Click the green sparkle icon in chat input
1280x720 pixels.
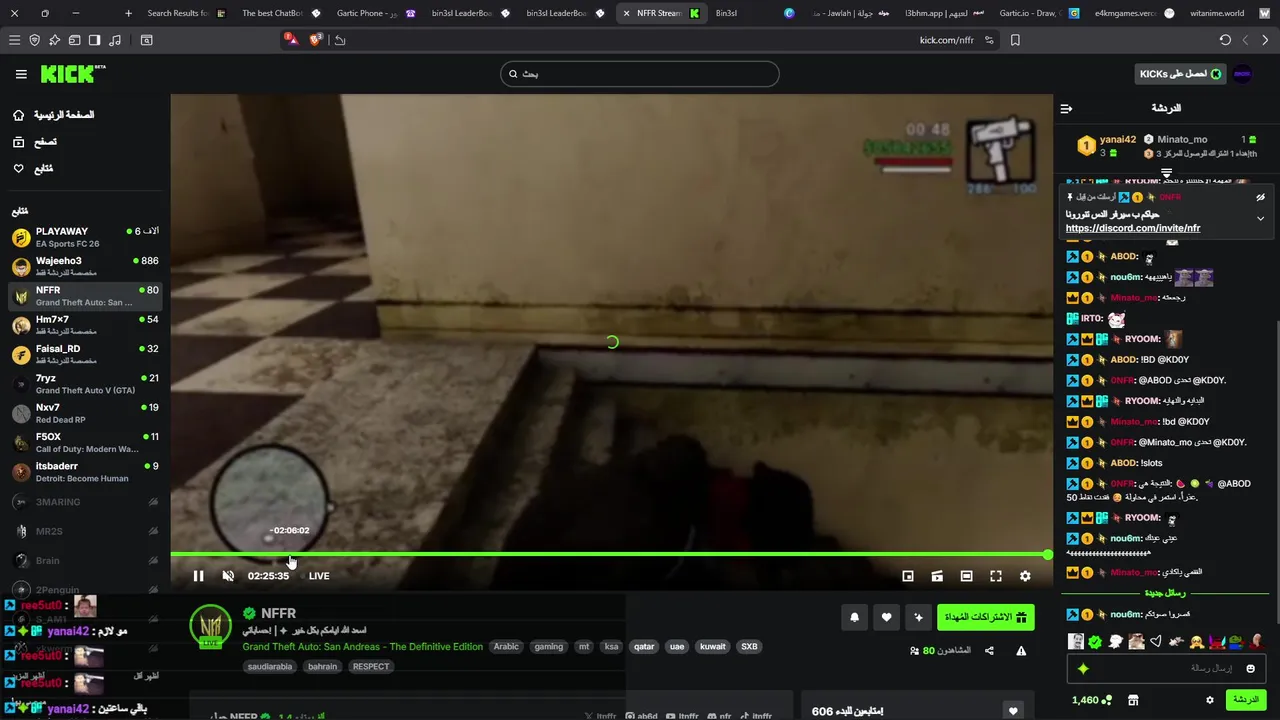pyautogui.click(x=1083, y=668)
